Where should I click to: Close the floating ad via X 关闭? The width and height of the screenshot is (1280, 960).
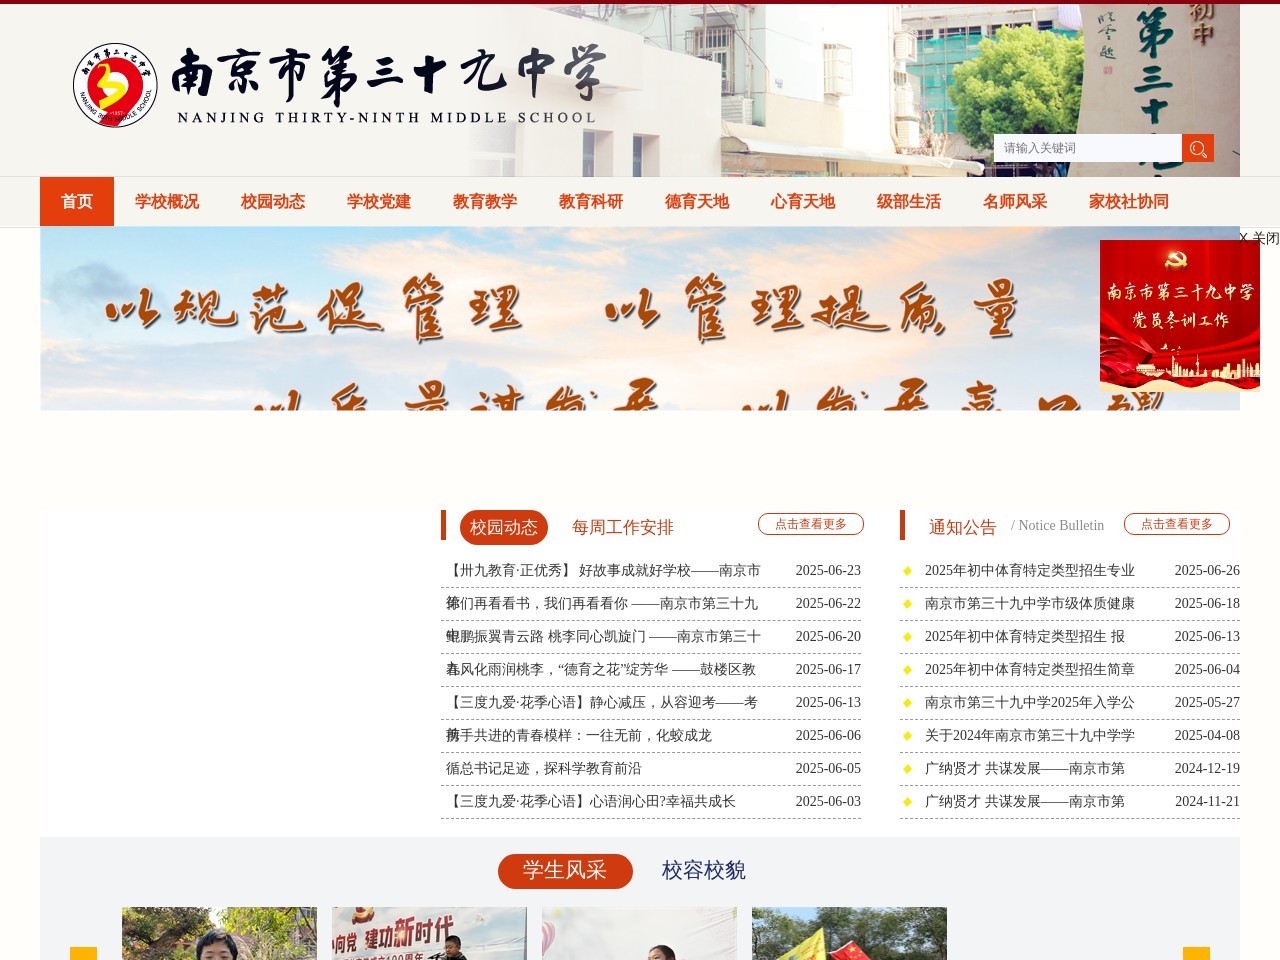(1259, 238)
